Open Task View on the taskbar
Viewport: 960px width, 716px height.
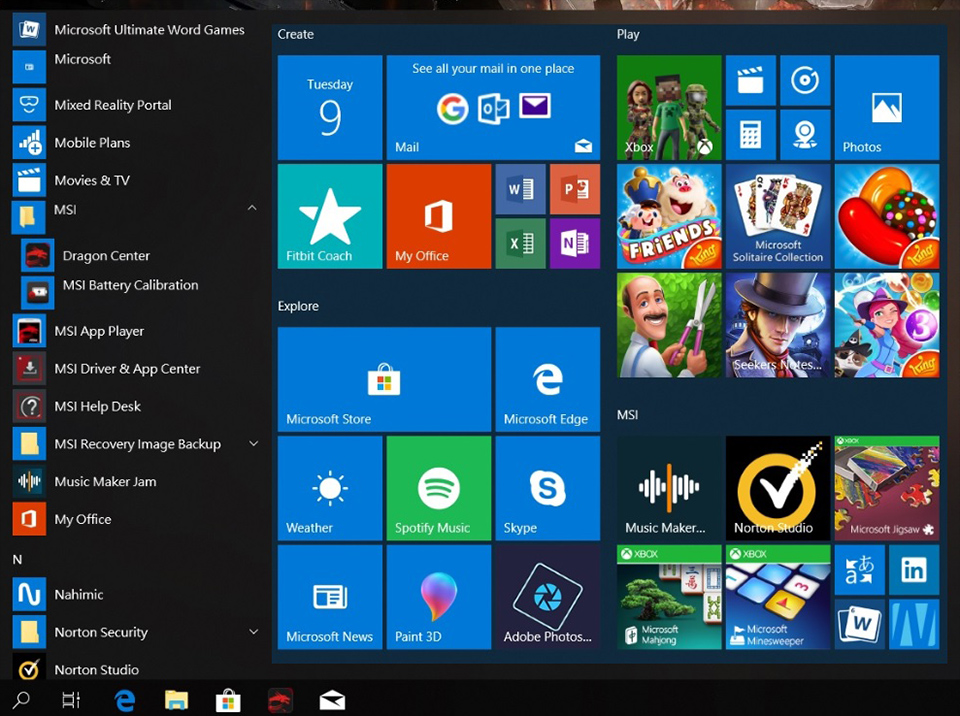(x=72, y=699)
